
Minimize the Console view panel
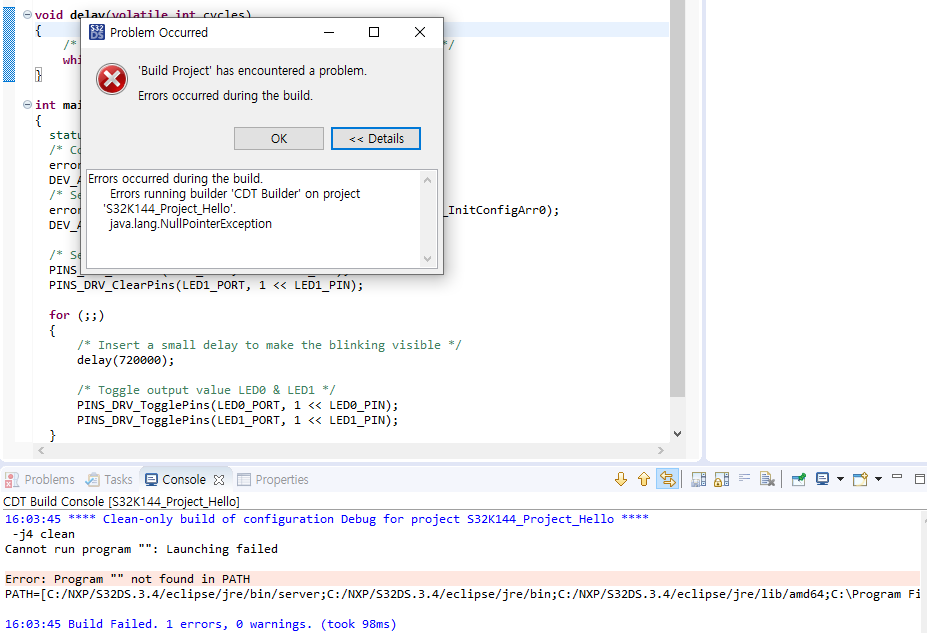click(x=897, y=479)
